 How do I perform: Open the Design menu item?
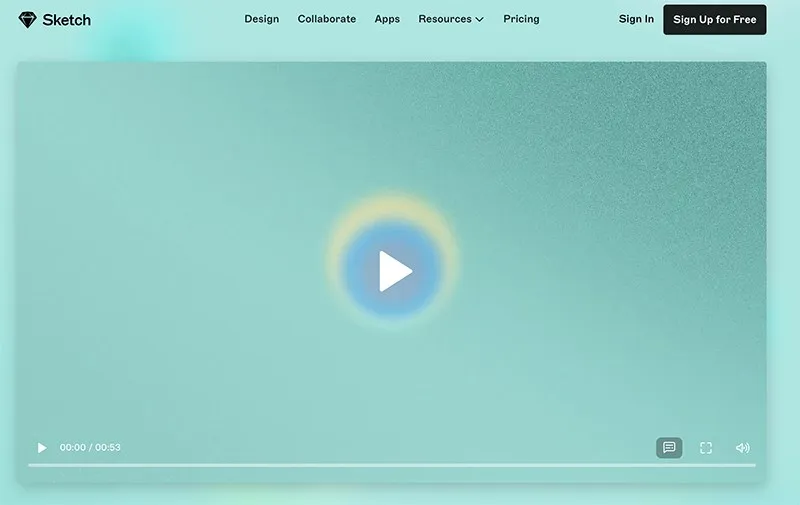coord(261,19)
